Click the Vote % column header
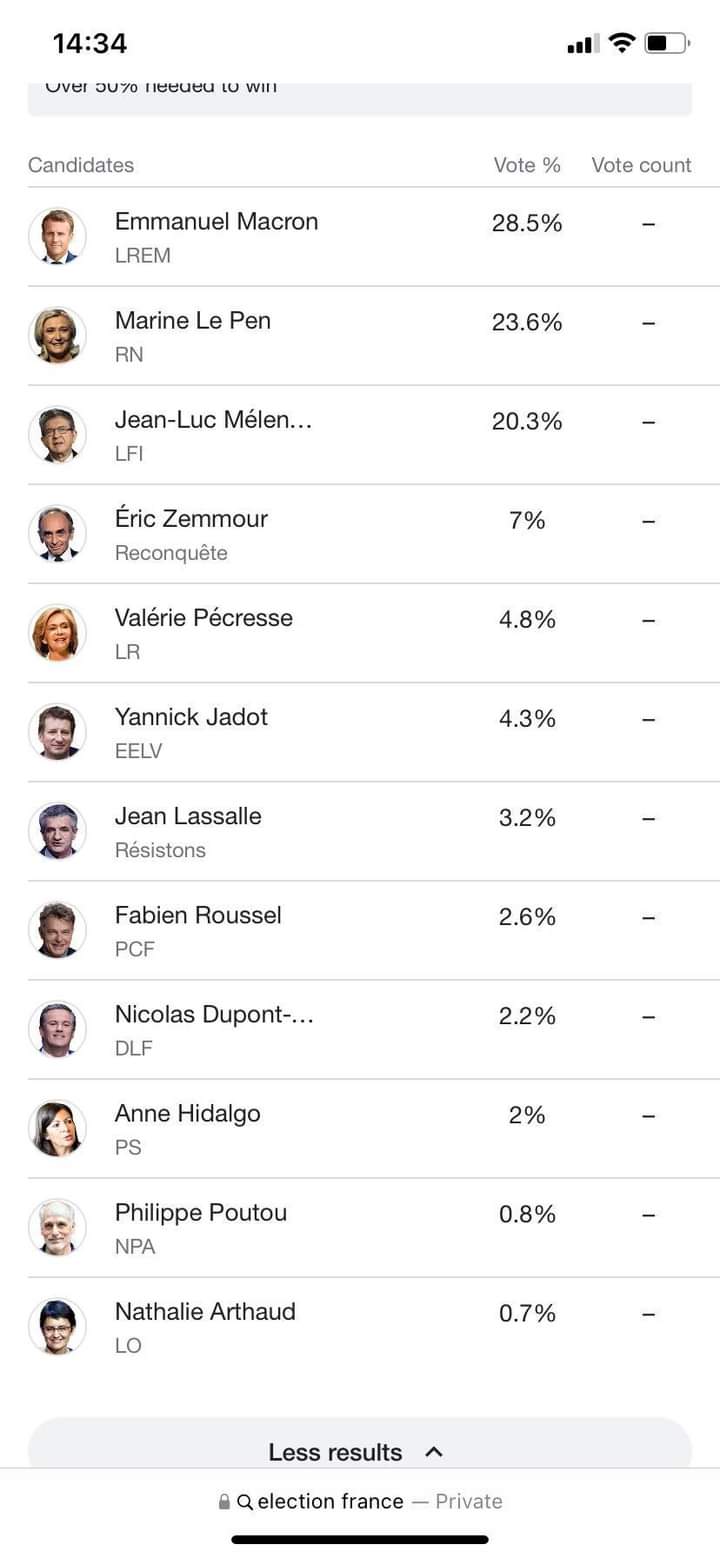 527,165
